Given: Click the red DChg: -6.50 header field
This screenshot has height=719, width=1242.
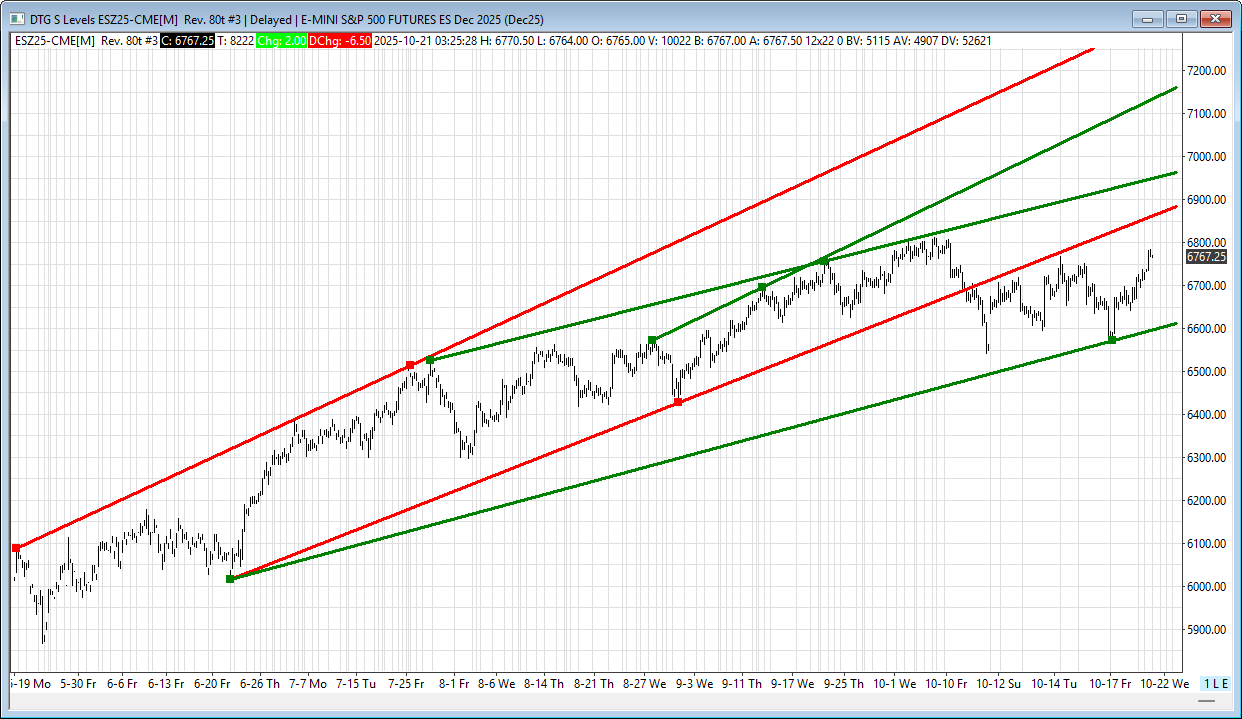Looking at the screenshot, I should [x=340, y=41].
